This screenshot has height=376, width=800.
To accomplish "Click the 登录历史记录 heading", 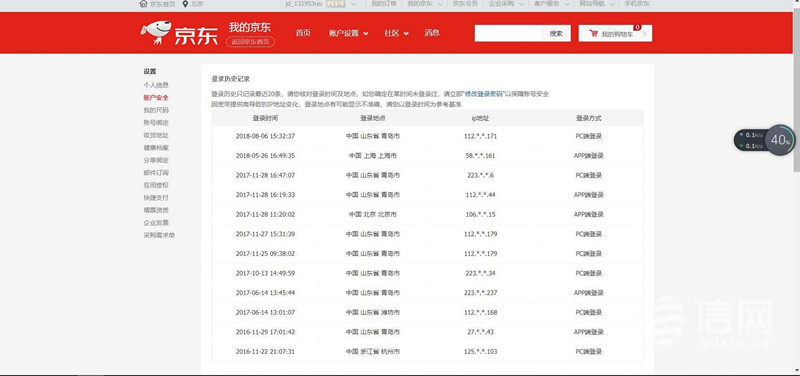I will pos(231,79).
